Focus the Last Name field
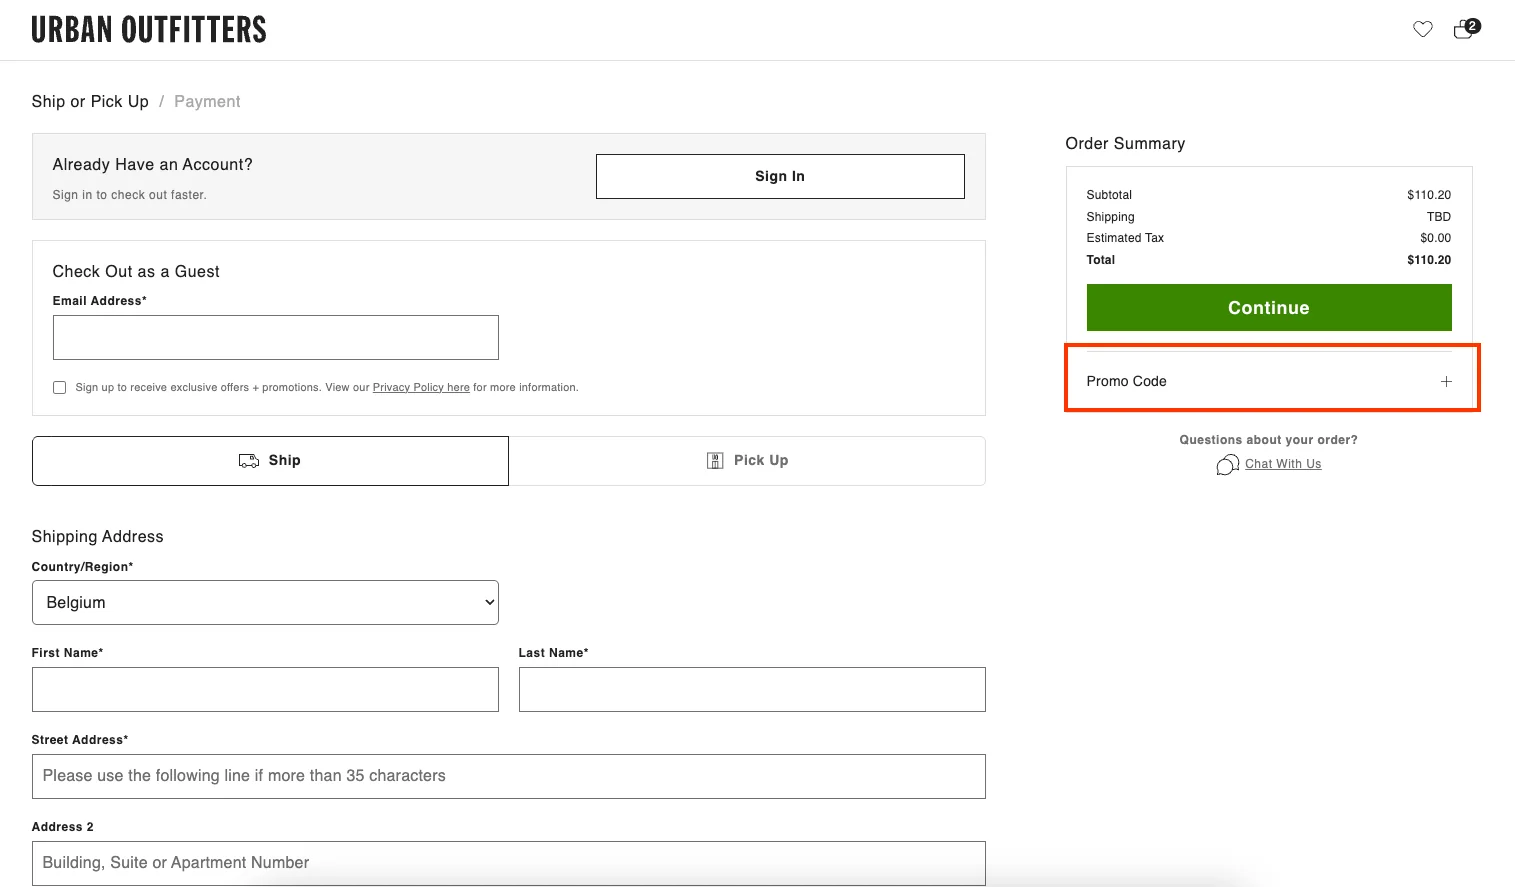1515x887 pixels. pos(752,689)
